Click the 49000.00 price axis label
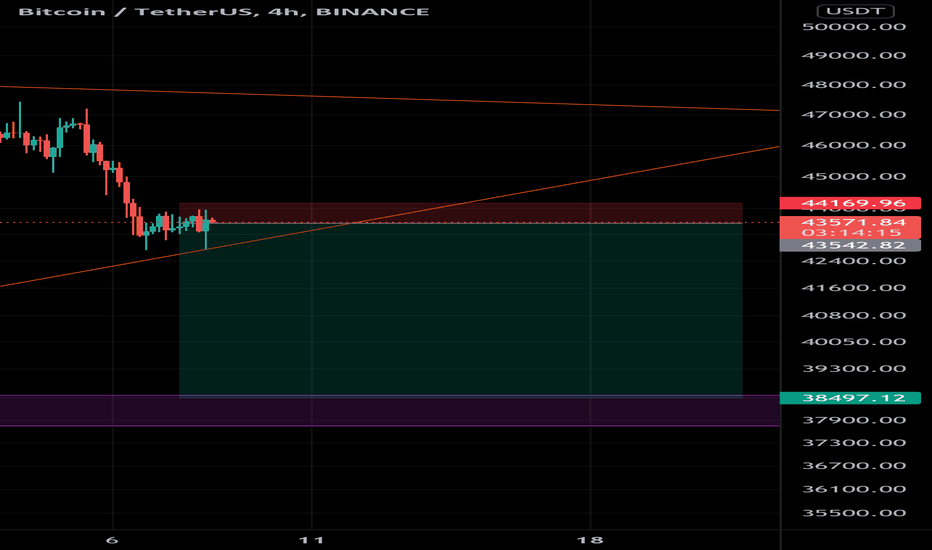This screenshot has width=932, height=550. [x=854, y=55]
